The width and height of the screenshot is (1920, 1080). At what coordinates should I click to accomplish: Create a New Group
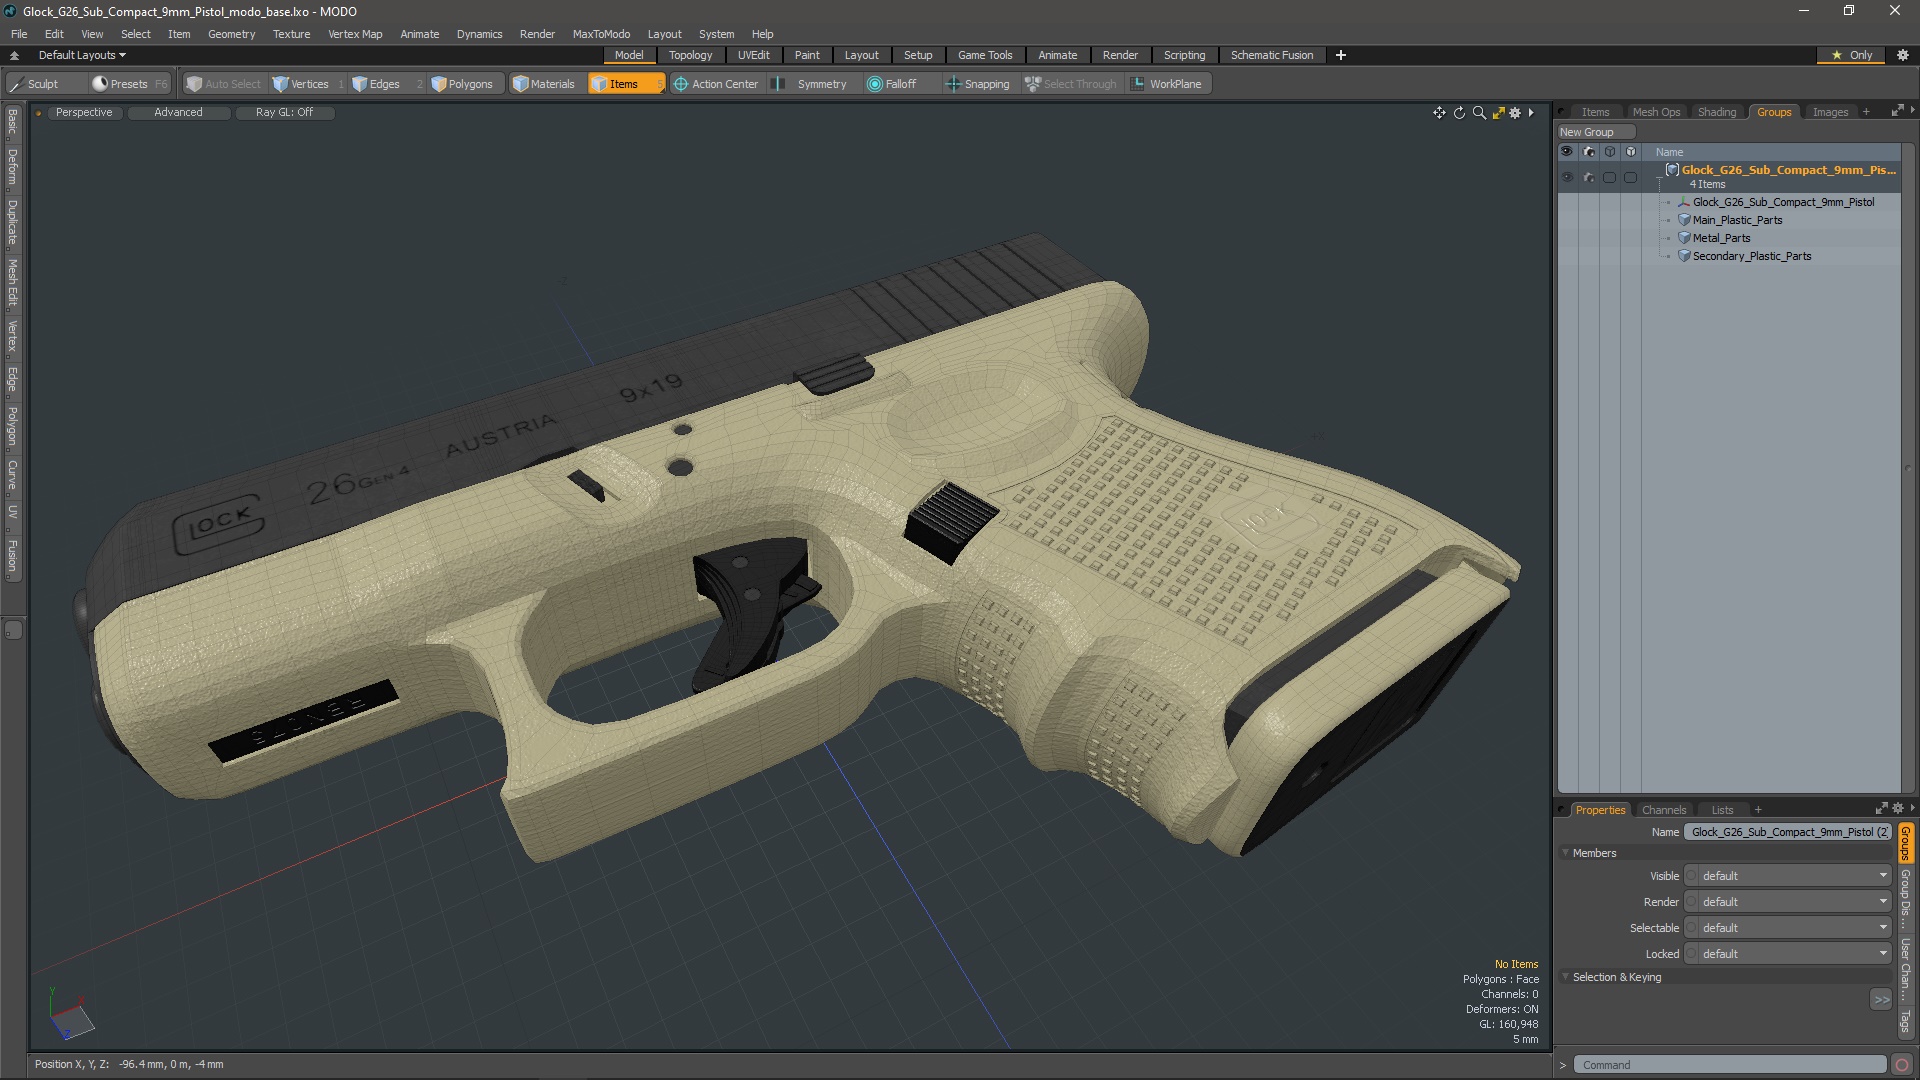1595,132
